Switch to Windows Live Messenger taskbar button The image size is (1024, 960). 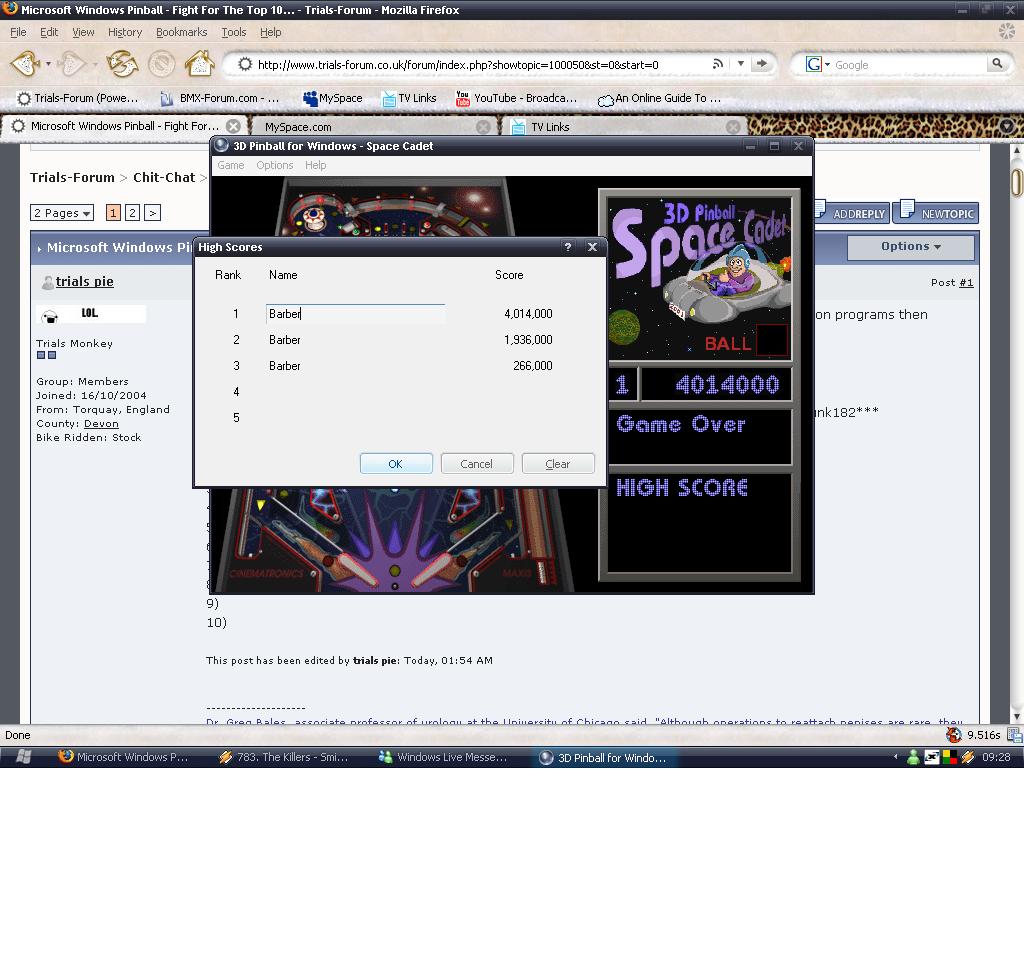[x=444, y=758]
